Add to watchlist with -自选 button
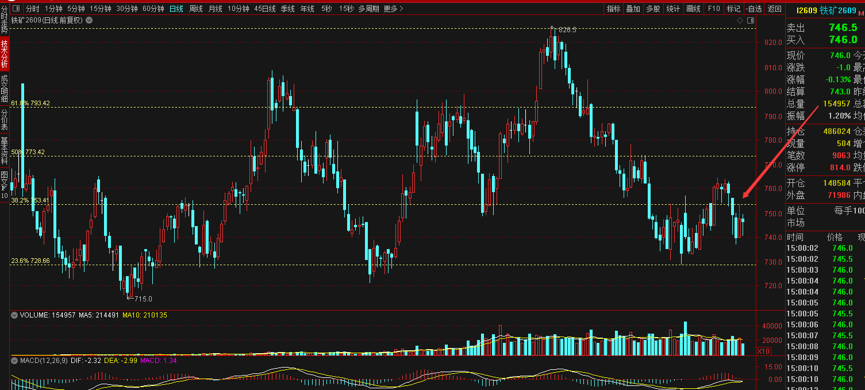The image size is (865, 390). [754, 9]
